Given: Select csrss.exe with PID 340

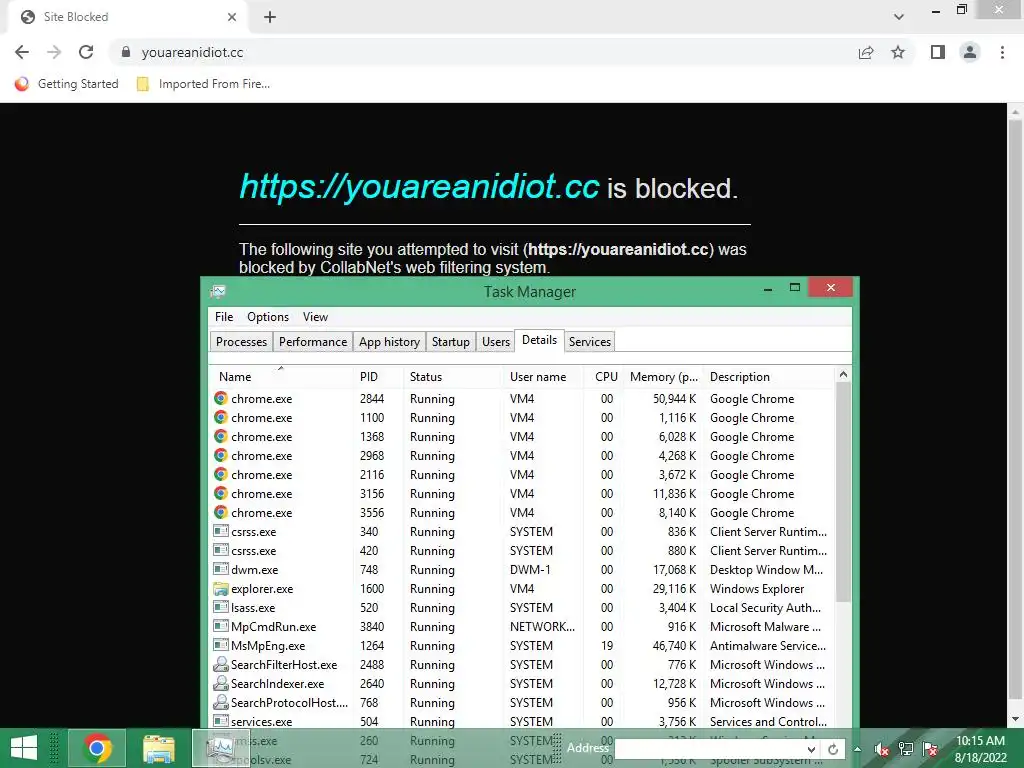Looking at the screenshot, I should [x=522, y=532].
